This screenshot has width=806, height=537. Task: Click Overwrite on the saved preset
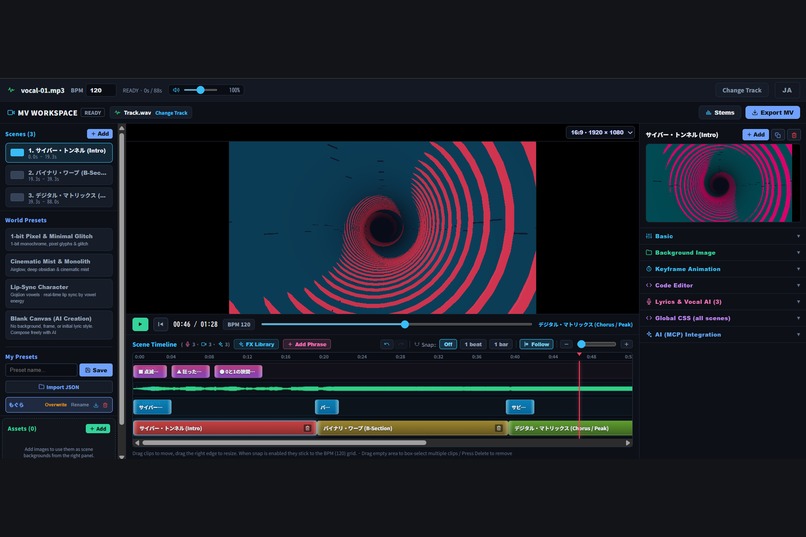coord(56,405)
